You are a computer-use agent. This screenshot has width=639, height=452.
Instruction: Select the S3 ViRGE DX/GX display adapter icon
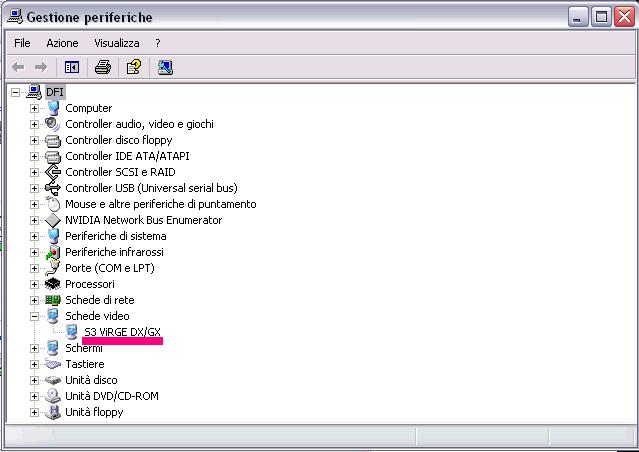(73, 332)
